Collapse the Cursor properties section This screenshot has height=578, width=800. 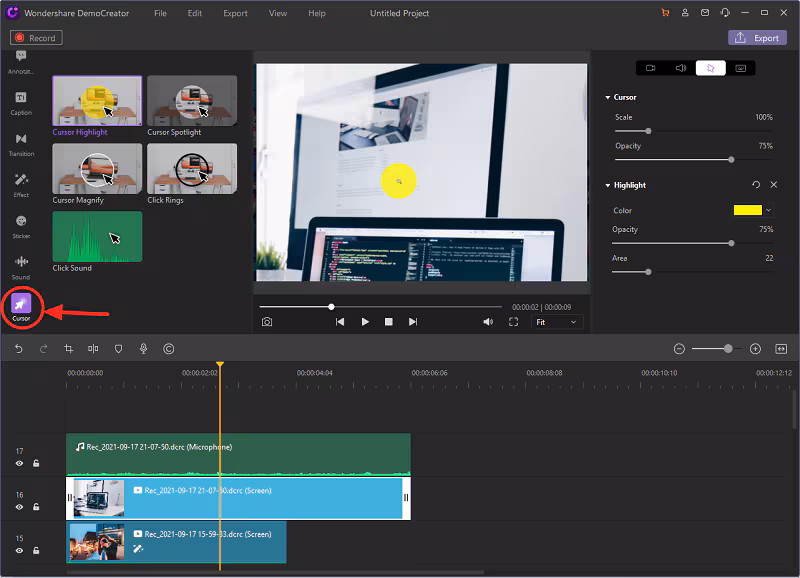point(608,97)
